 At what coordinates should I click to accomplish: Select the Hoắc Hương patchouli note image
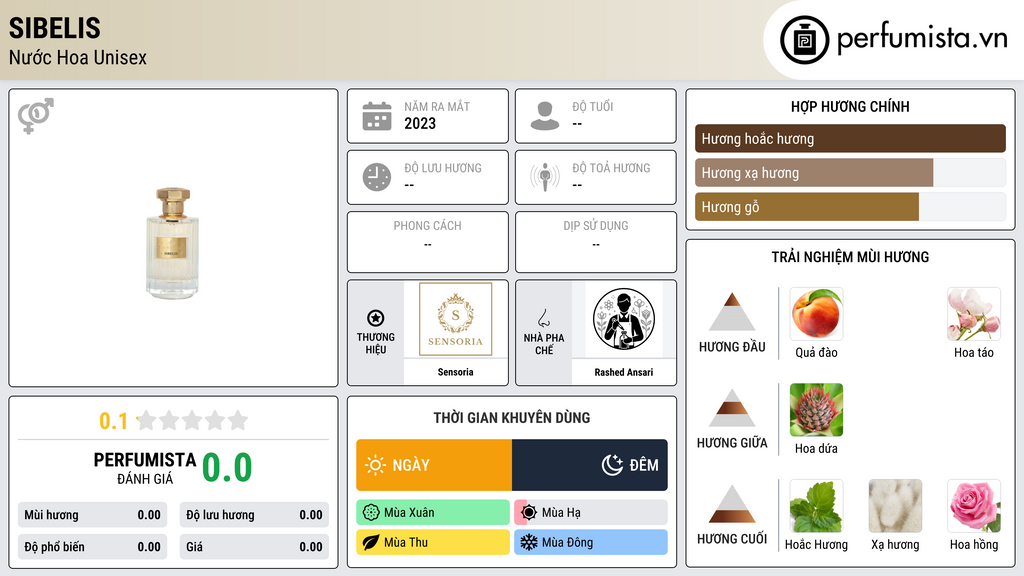[x=816, y=506]
